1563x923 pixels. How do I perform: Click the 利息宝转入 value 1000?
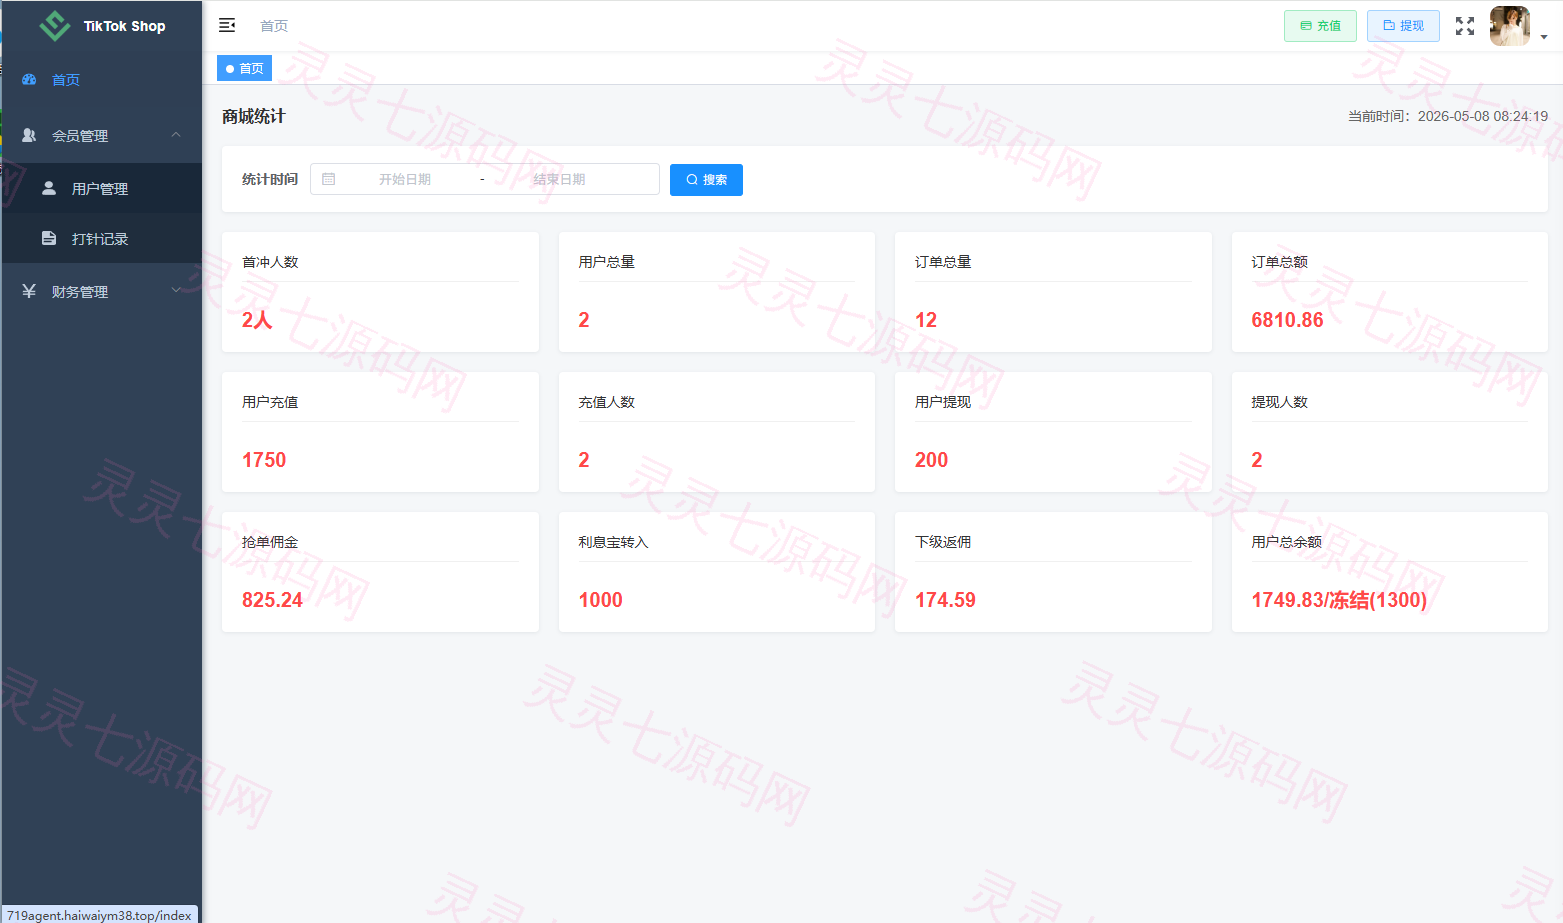[x=600, y=600]
